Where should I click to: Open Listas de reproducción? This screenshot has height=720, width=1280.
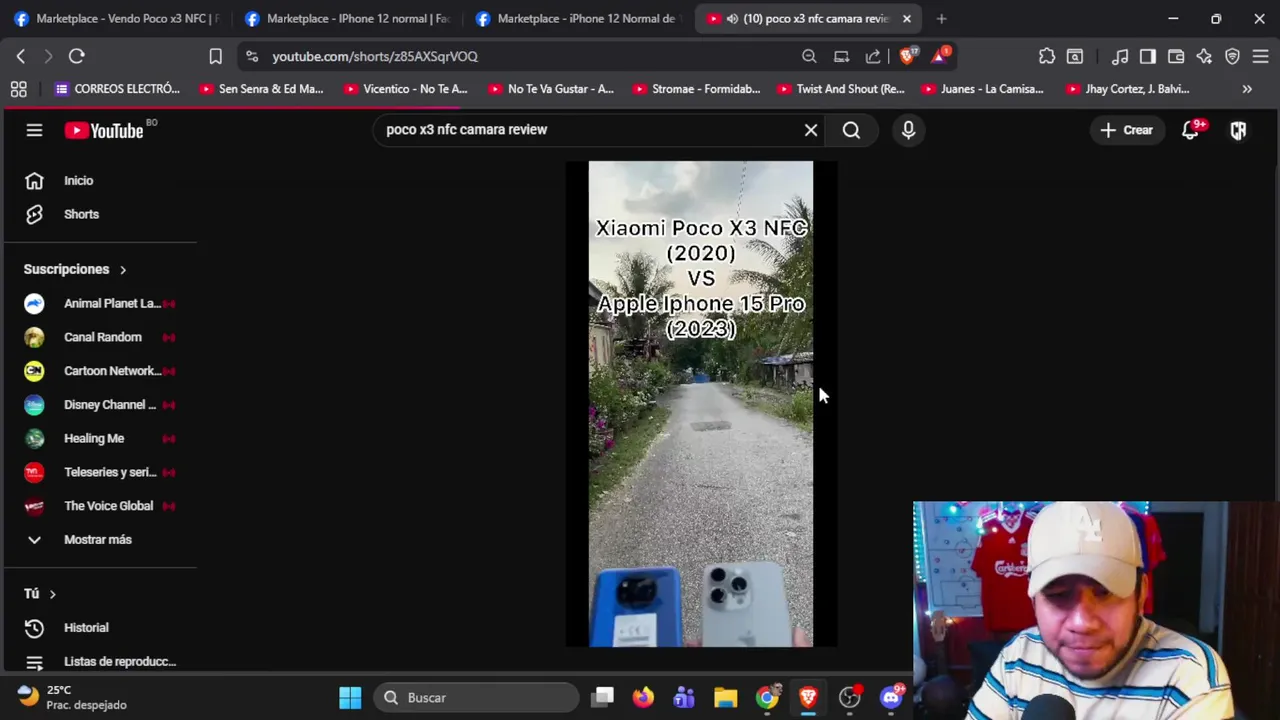[100, 661]
